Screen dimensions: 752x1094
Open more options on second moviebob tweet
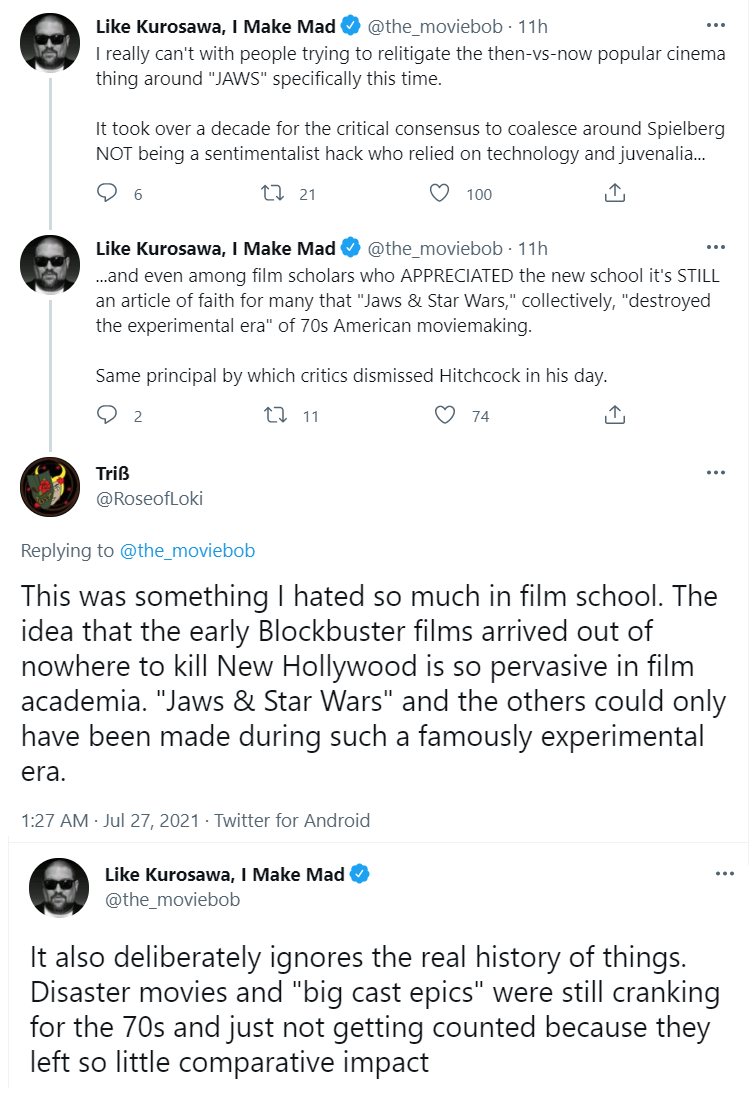click(x=716, y=248)
